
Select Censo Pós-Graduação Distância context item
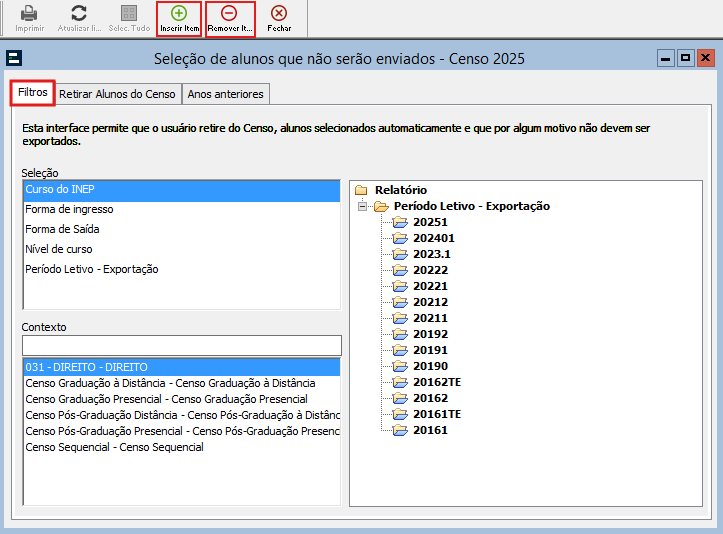pos(182,415)
